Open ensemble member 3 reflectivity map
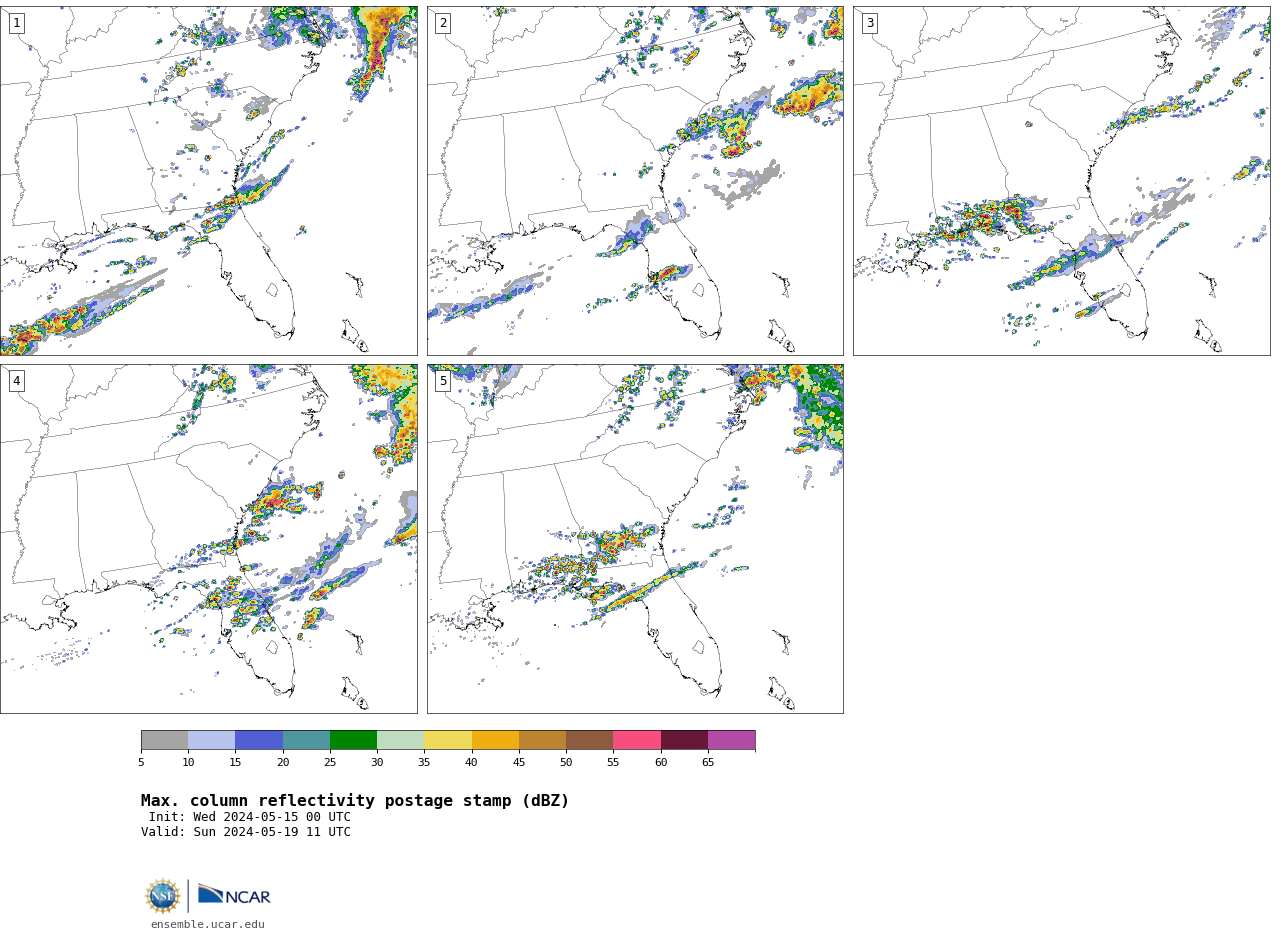Image resolution: width=1280 pixels, height=936 pixels. click(1061, 181)
